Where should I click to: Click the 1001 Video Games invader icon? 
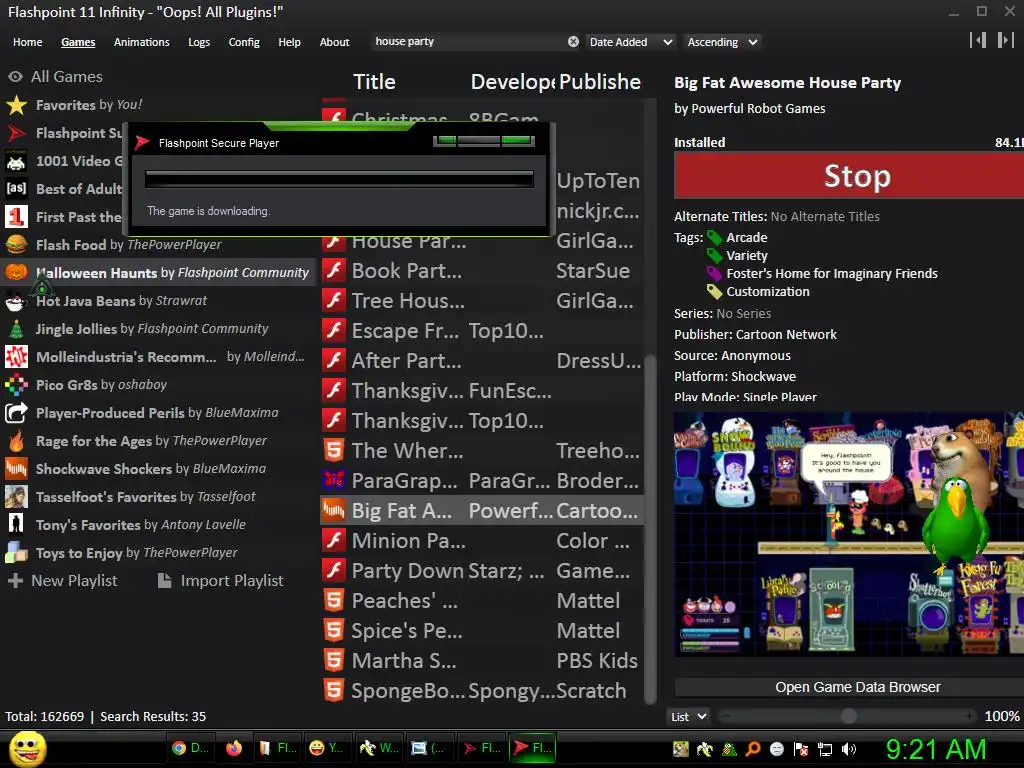[x=16, y=161]
